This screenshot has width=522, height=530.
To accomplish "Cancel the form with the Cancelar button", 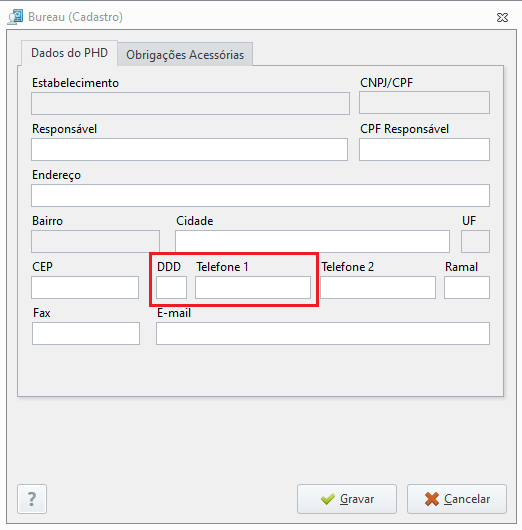I will [x=457, y=499].
